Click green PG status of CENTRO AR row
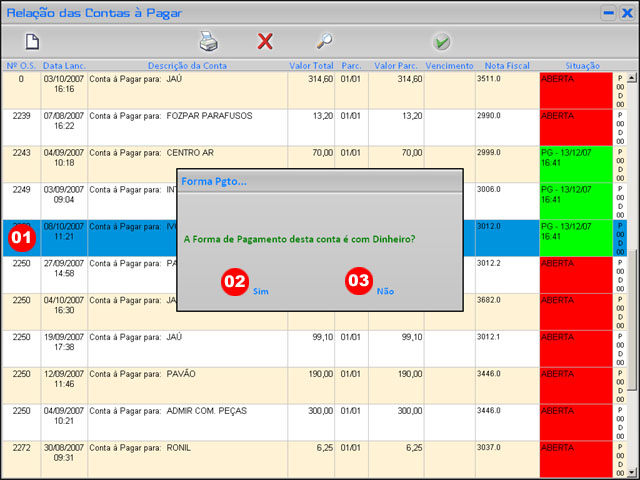The height and width of the screenshot is (480, 640). coord(575,164)
